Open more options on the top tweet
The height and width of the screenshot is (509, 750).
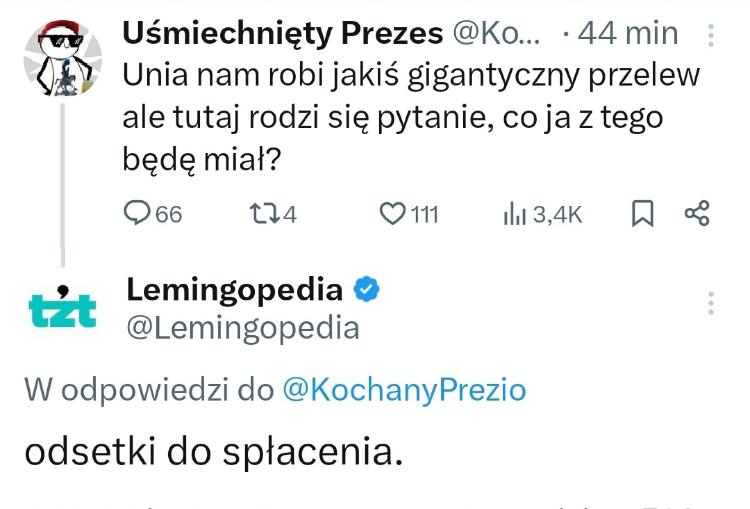point(711,36)
